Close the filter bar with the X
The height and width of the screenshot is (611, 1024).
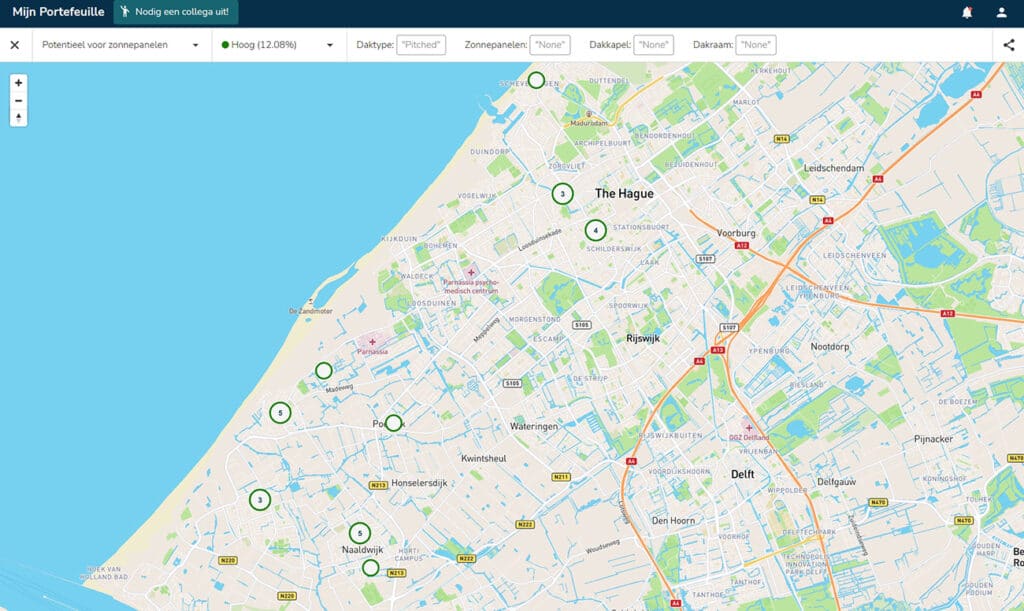(15, 45)
